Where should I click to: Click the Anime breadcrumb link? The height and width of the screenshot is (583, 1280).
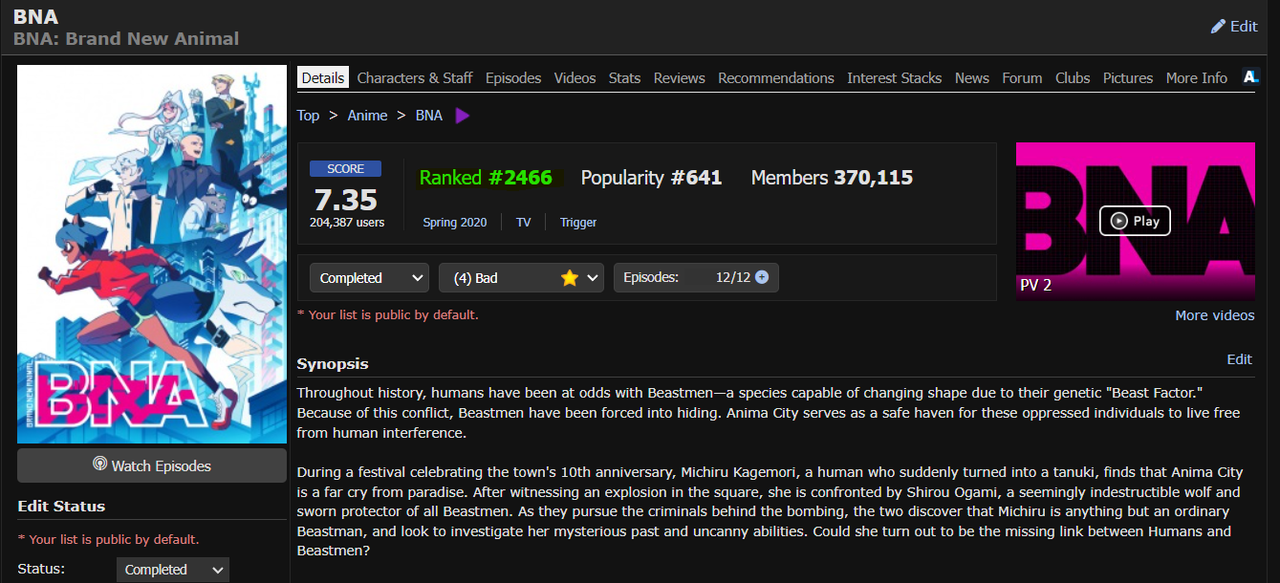(367, 115)
